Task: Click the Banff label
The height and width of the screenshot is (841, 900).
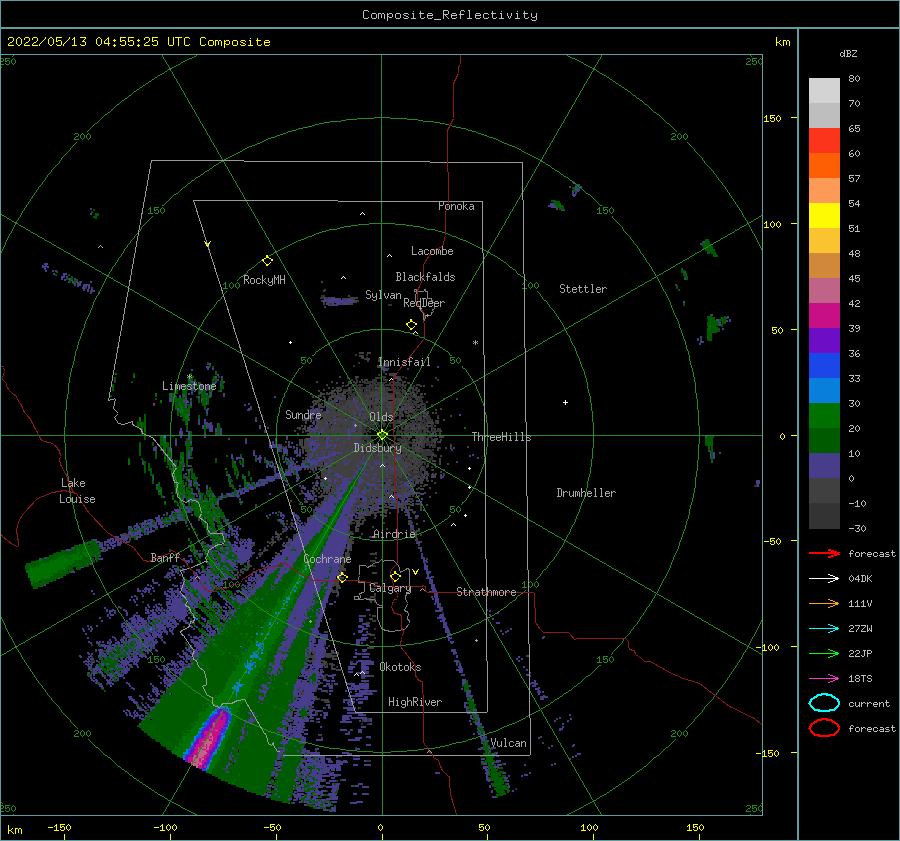Action: pos(165,557)
